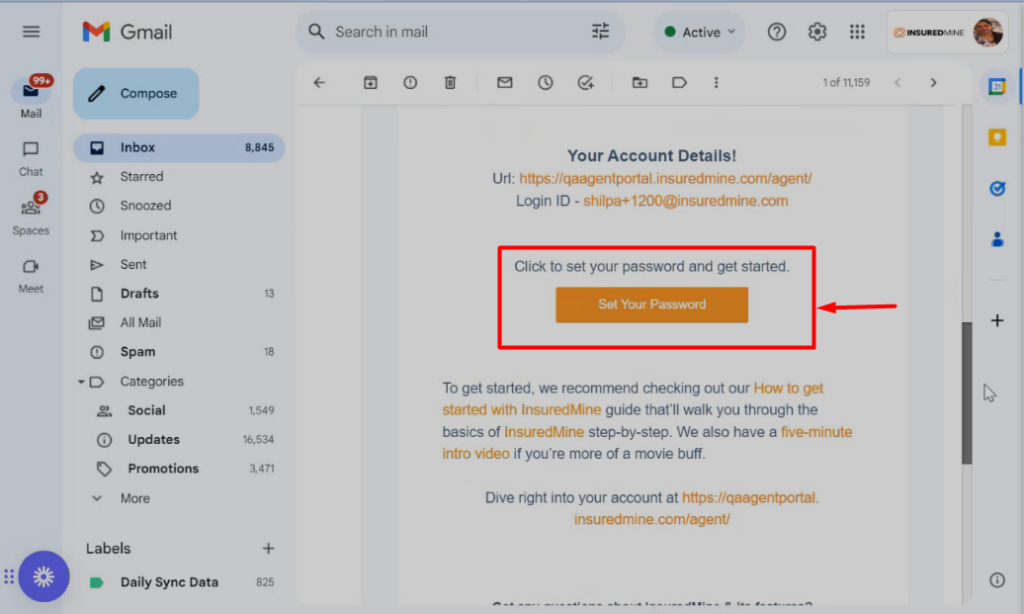Delete this email with trash icon
Screen dimensions: 1024x614
tap(450, 82)
